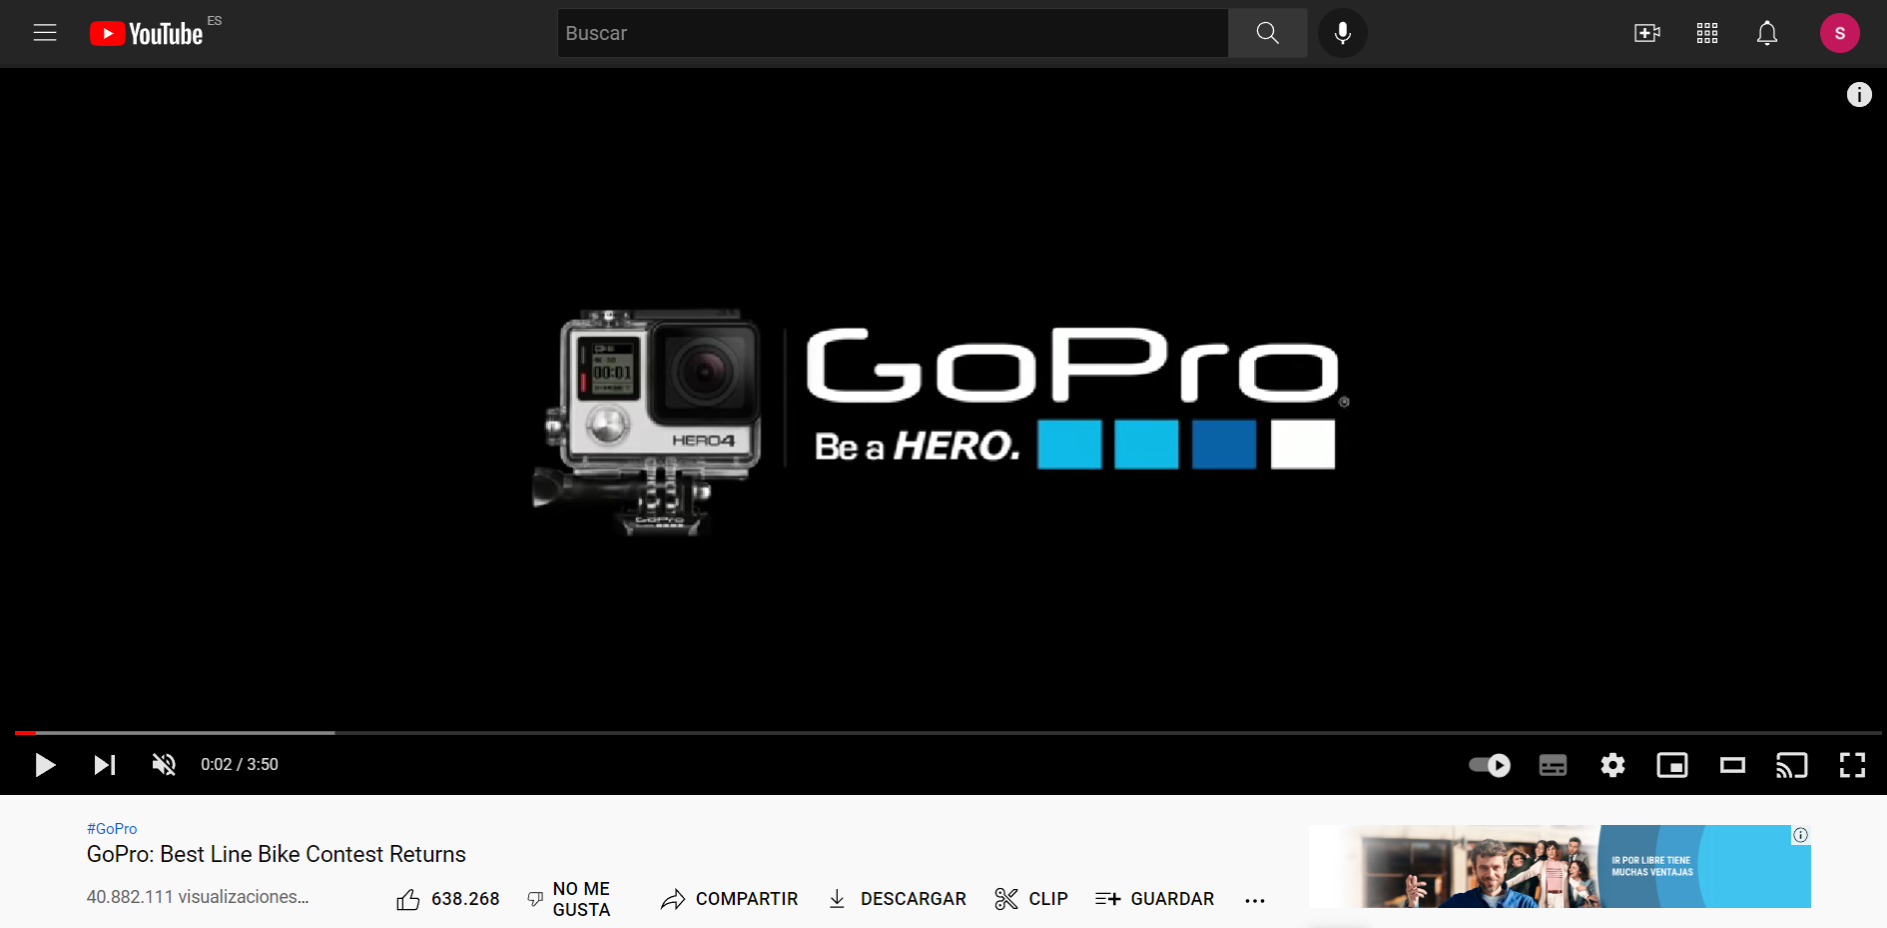Click the COMPARTIR share button
The image size is (1887, 928).
[730, 899]
